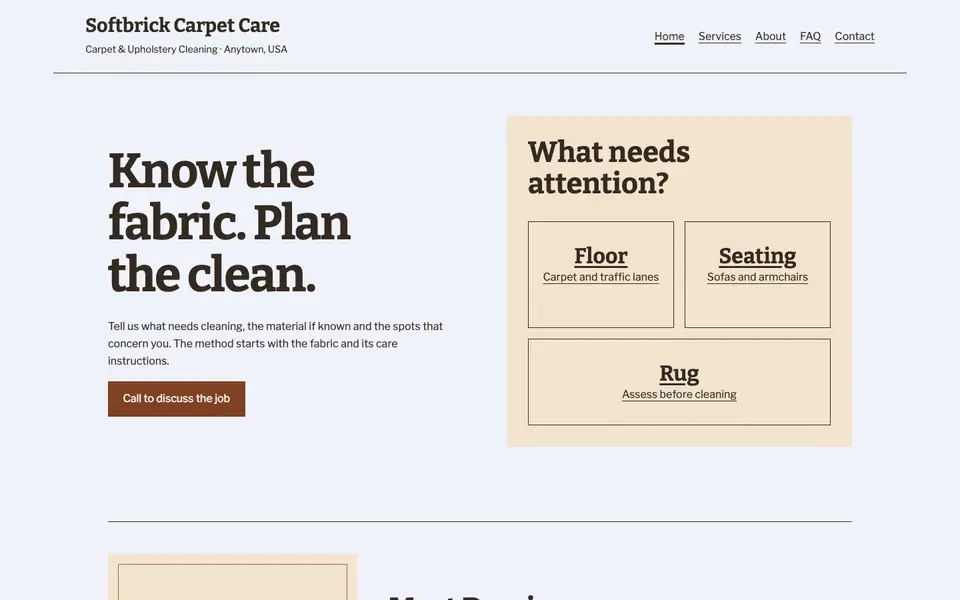Select the Rug card link
Screen dimensions: 960x600
tap(679, 382)
